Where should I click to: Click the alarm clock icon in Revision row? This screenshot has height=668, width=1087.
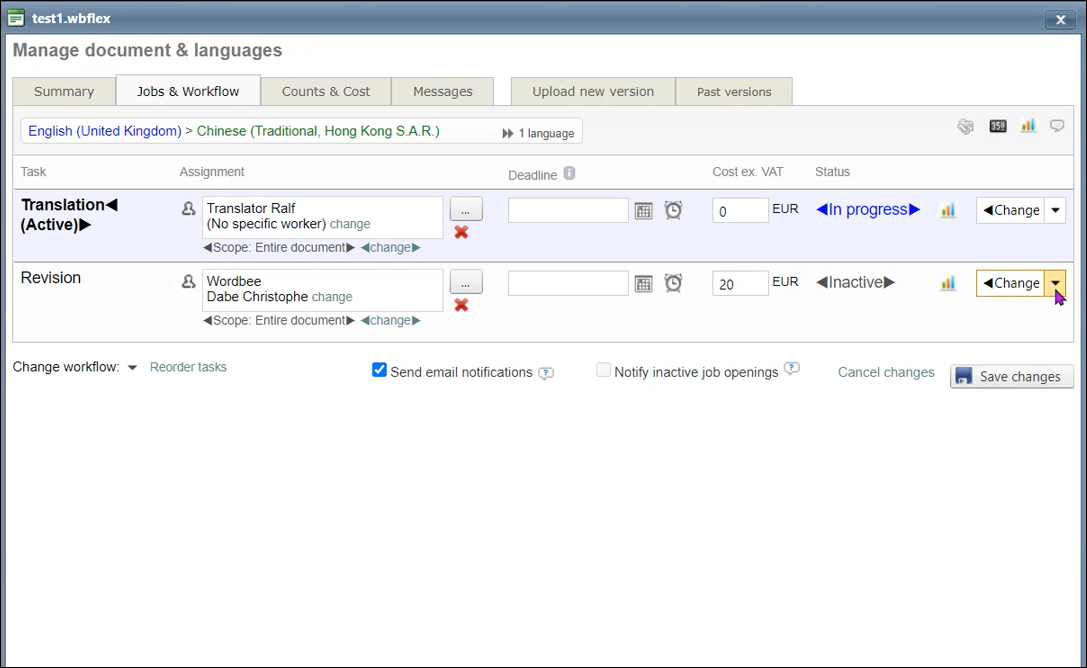(674, 284)
